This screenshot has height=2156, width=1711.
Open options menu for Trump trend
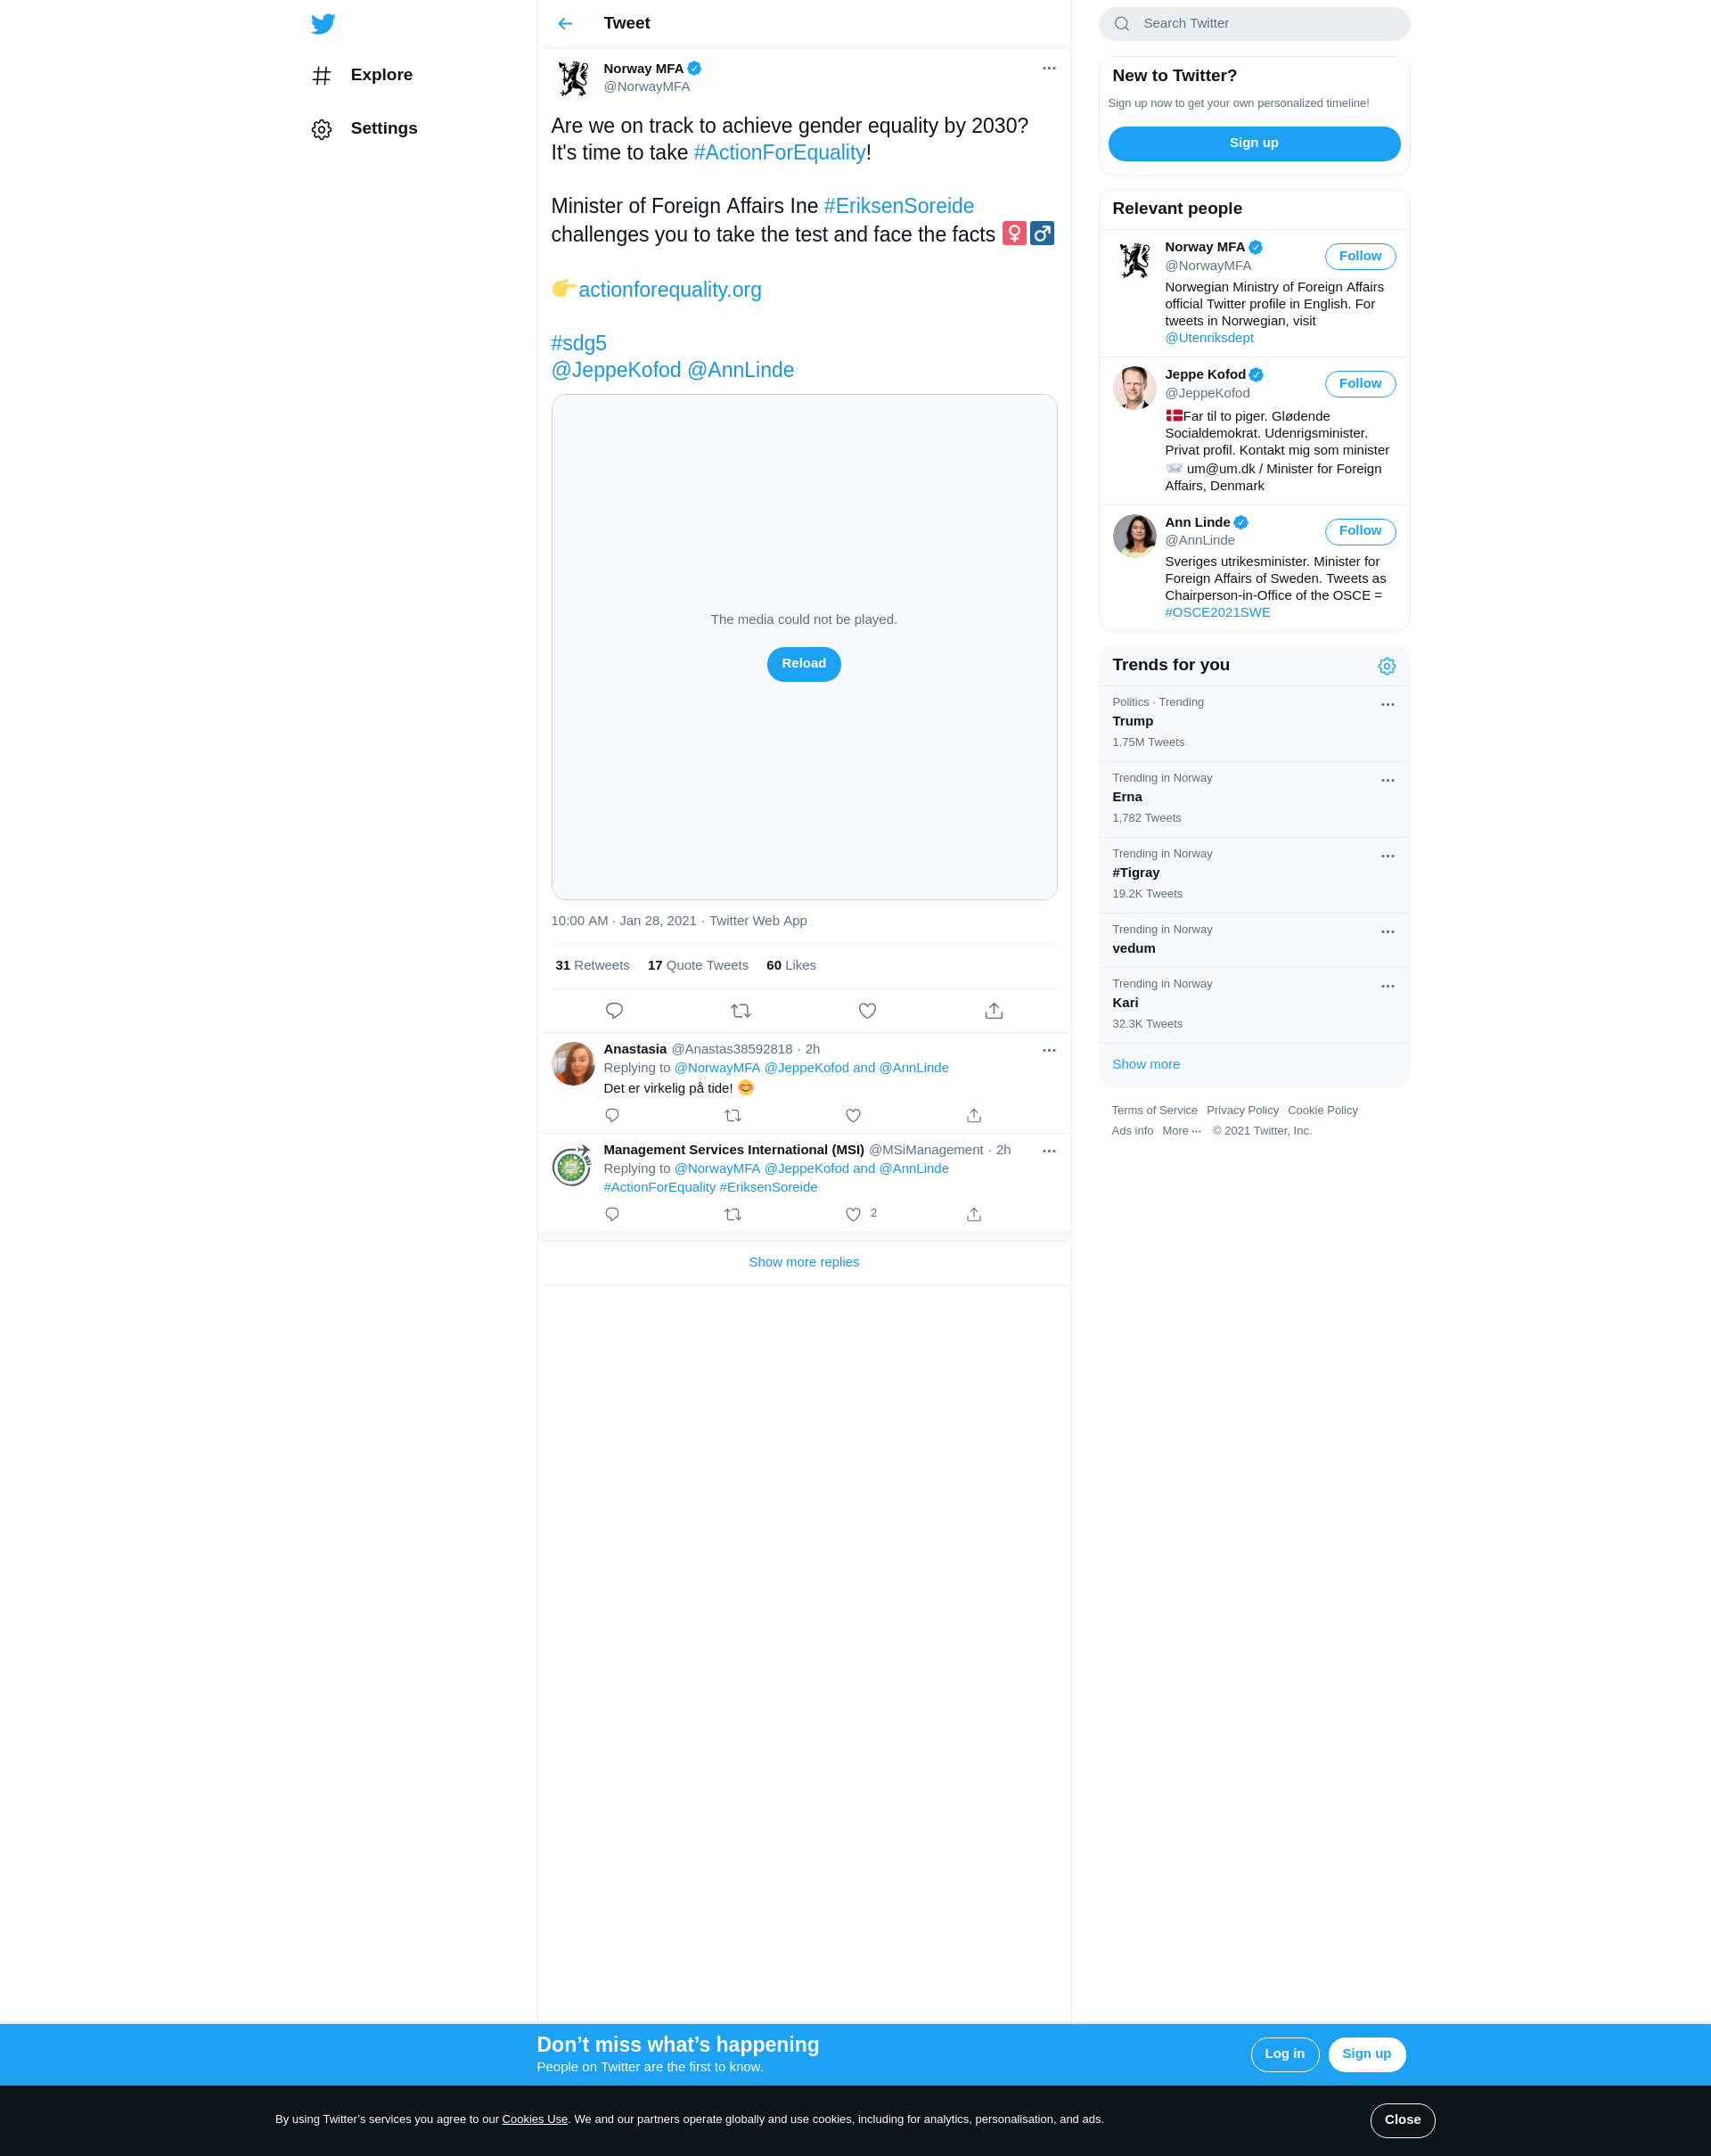(x=1388, y=705)
